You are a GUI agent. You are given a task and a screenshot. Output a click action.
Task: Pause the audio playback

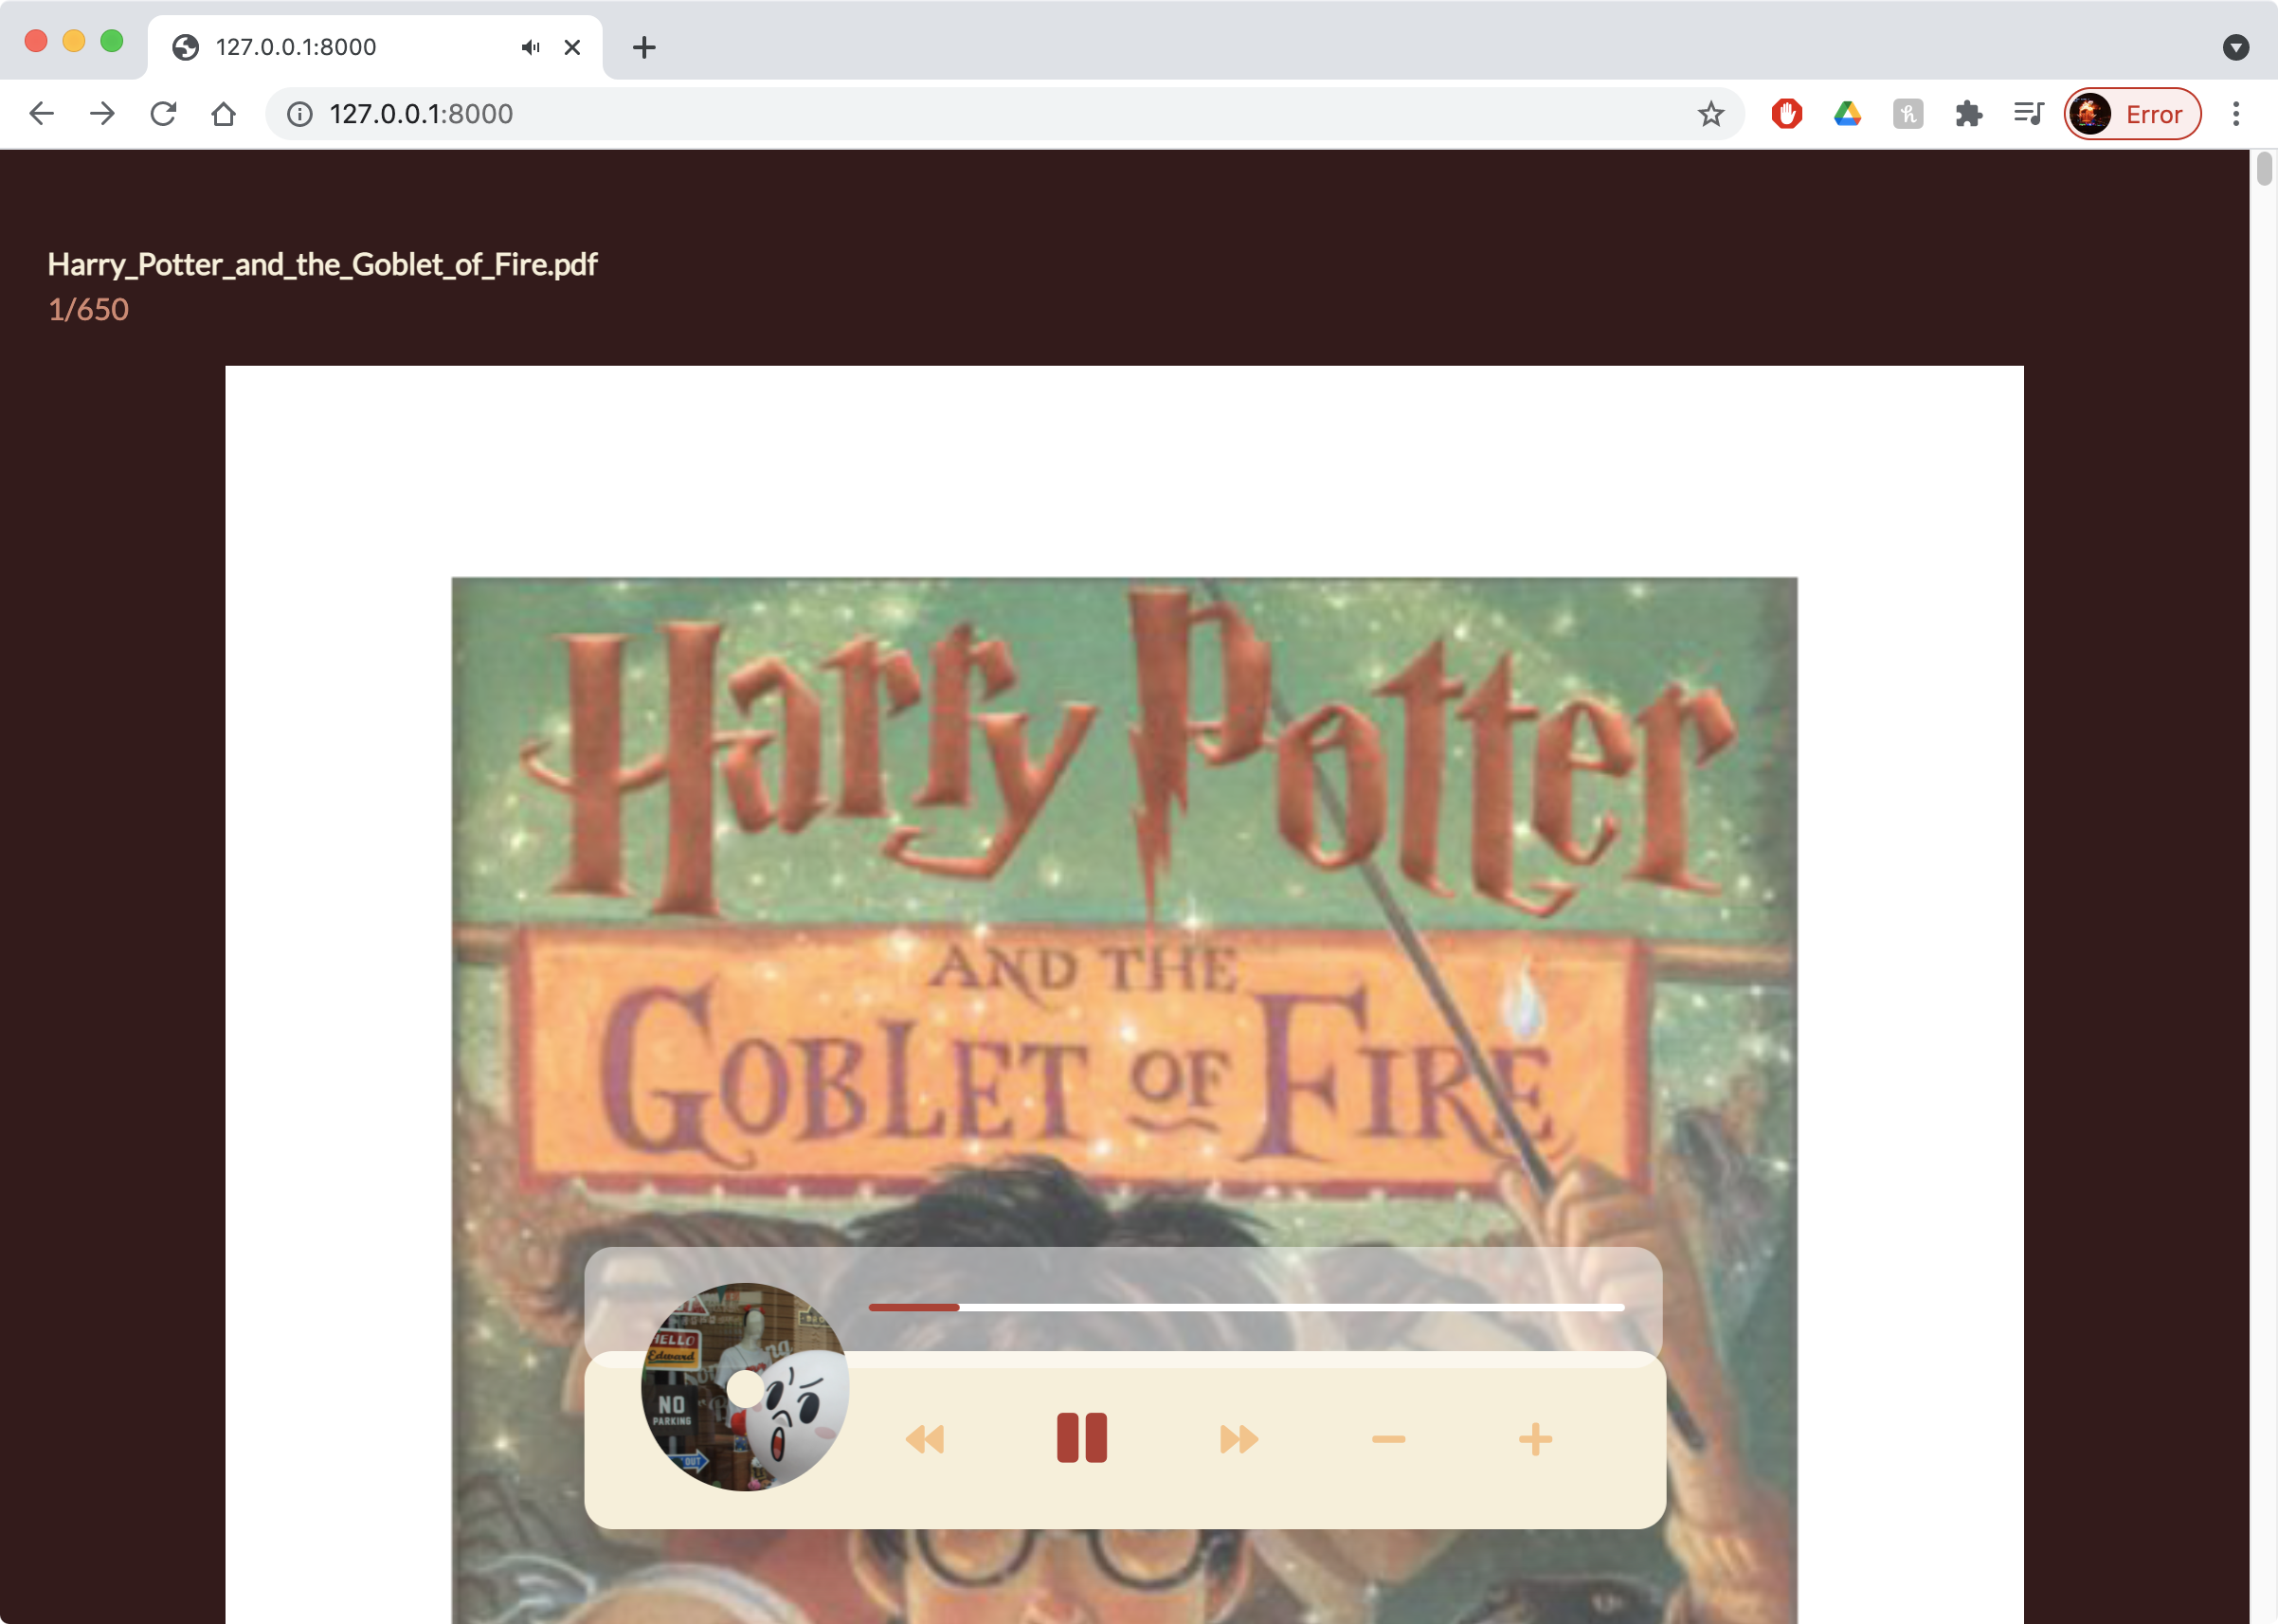1081,1438
